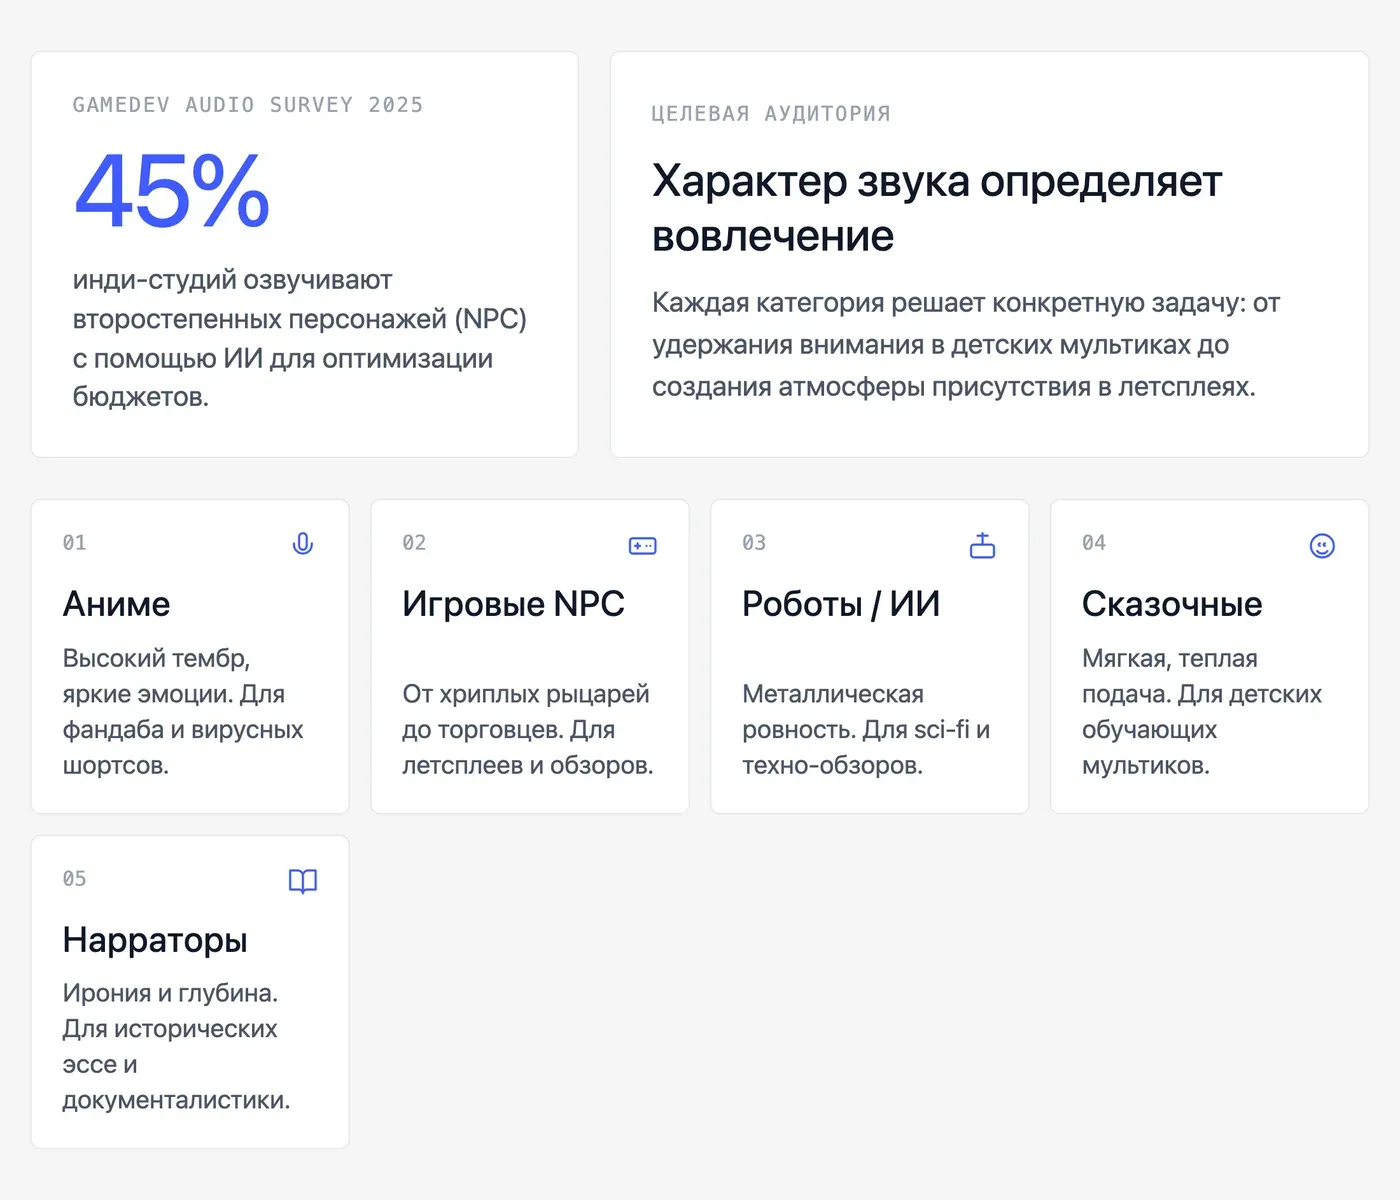Click the number 01 on the Аниме card
Viewport: 1400px width, 1200px height.
click(75, 543)
